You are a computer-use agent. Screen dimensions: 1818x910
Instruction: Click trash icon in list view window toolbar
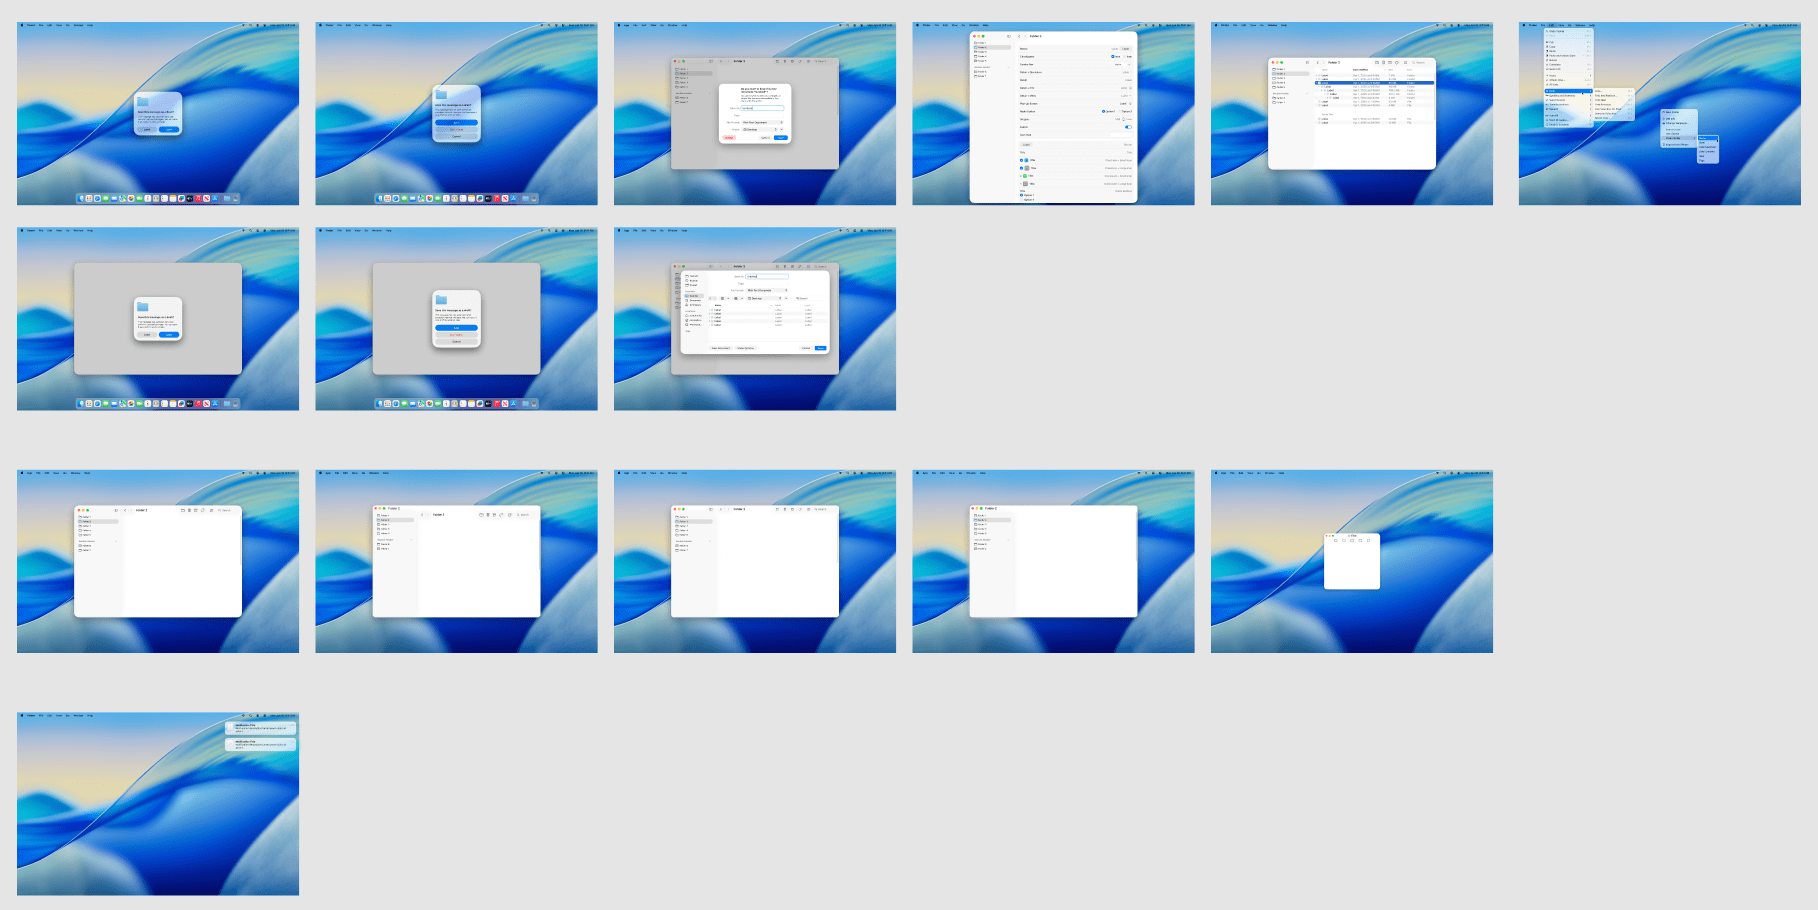[x=1383, y=63]
